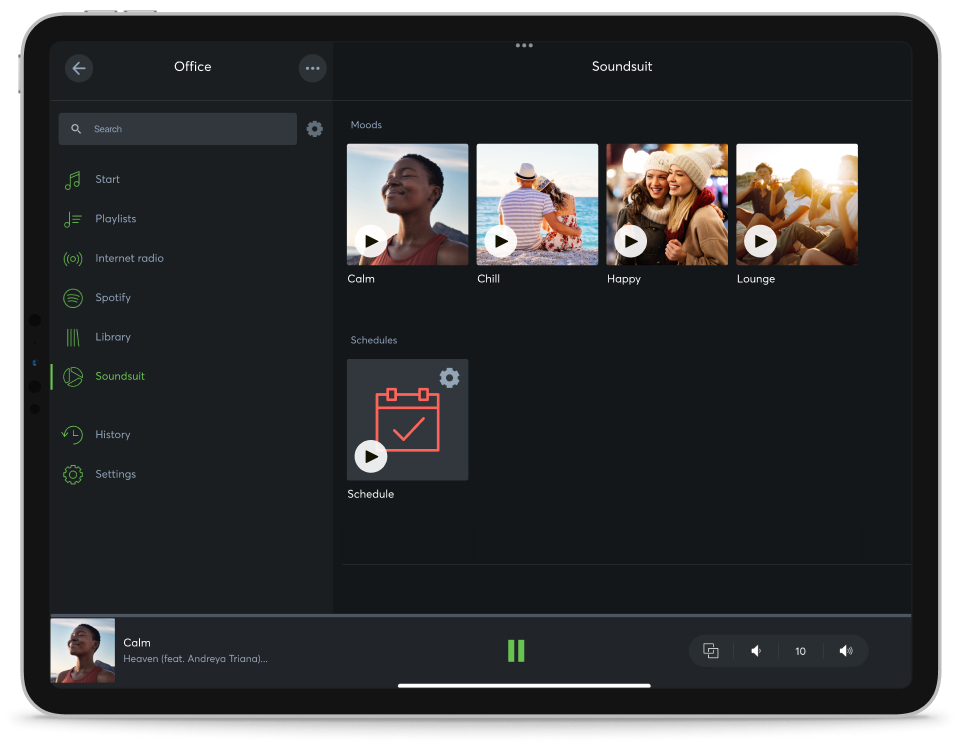Image resolution: width=960 pixels, height=744 pixels.
Task: Click the Calm track album thumbnail
Action: pos(82,650)
